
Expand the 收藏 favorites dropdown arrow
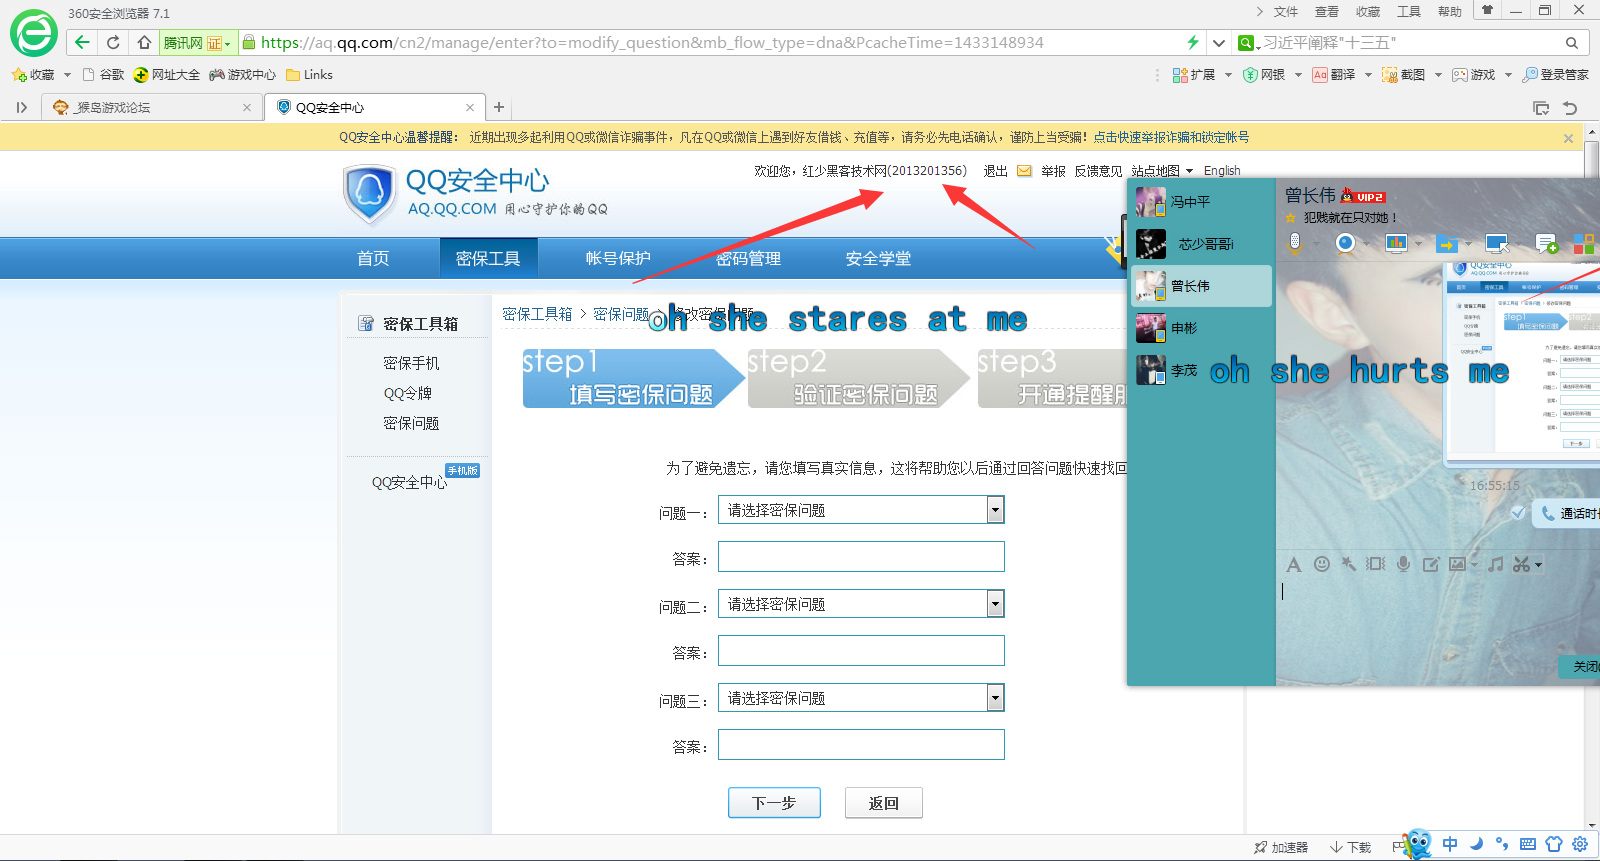pyautogui.click(x=67, y=75)
